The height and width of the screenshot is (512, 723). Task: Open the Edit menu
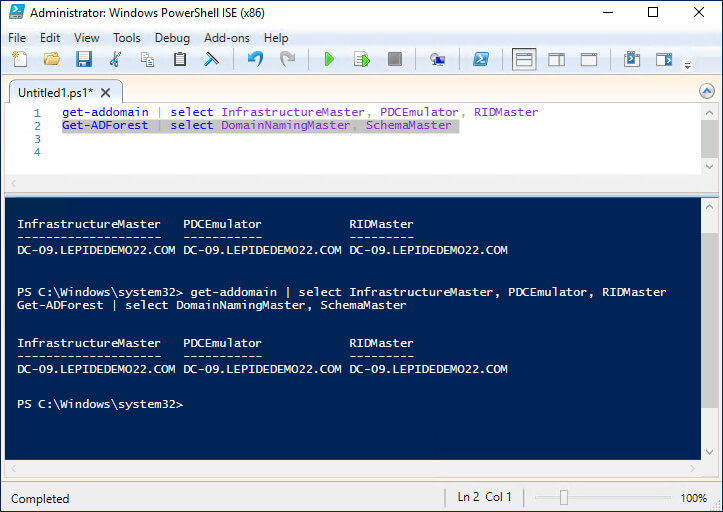click(50, 38)
